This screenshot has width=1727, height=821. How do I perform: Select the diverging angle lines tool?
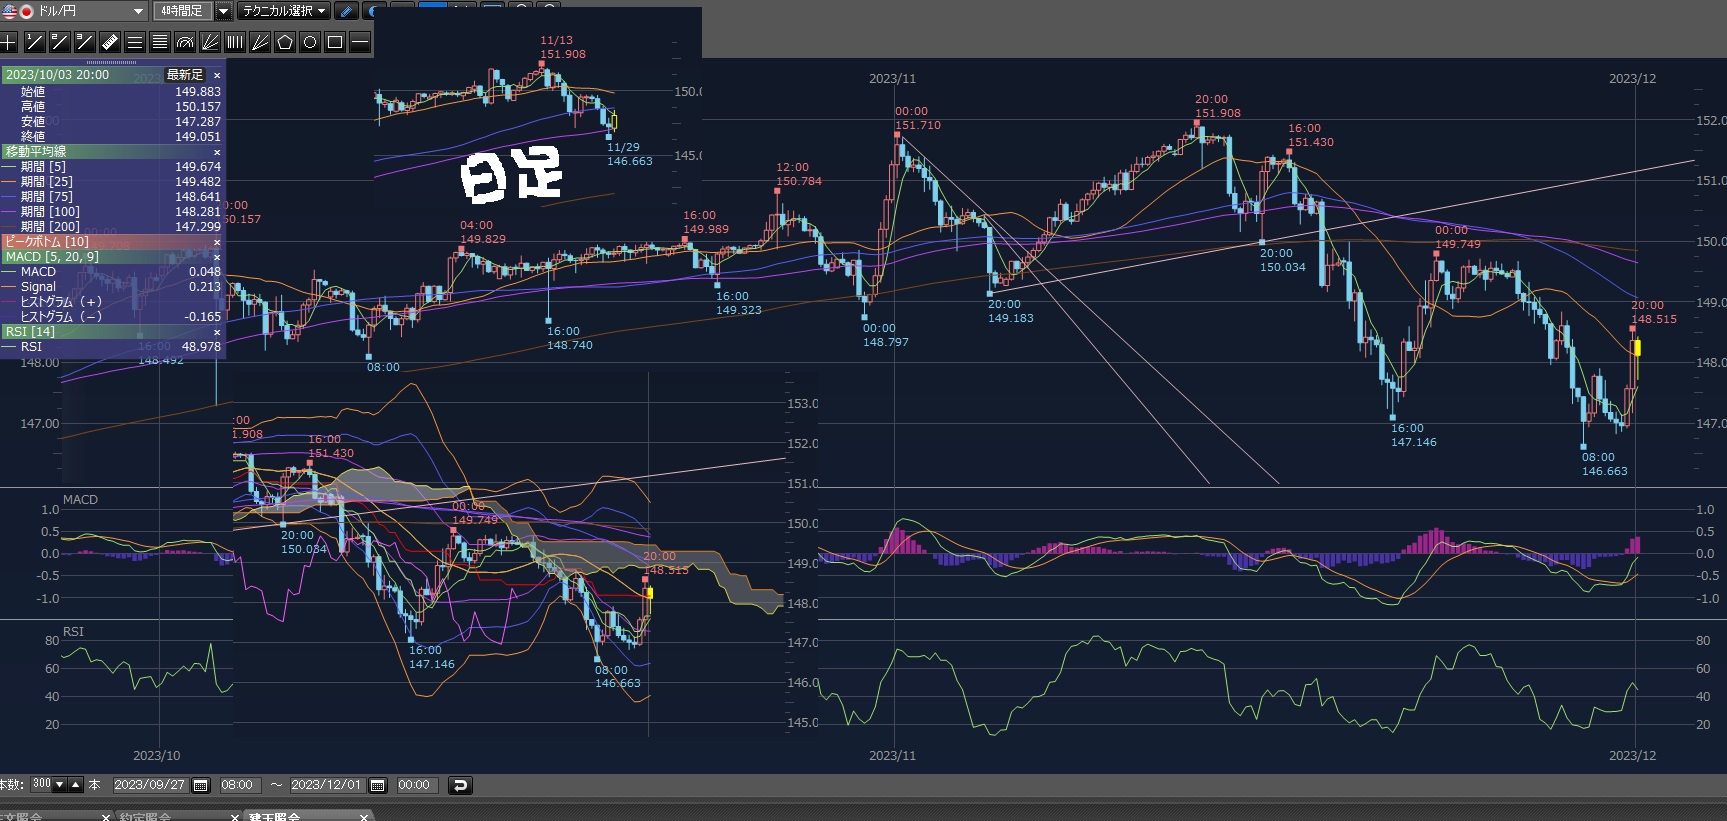pyautogui.click(x=259, y=42)
